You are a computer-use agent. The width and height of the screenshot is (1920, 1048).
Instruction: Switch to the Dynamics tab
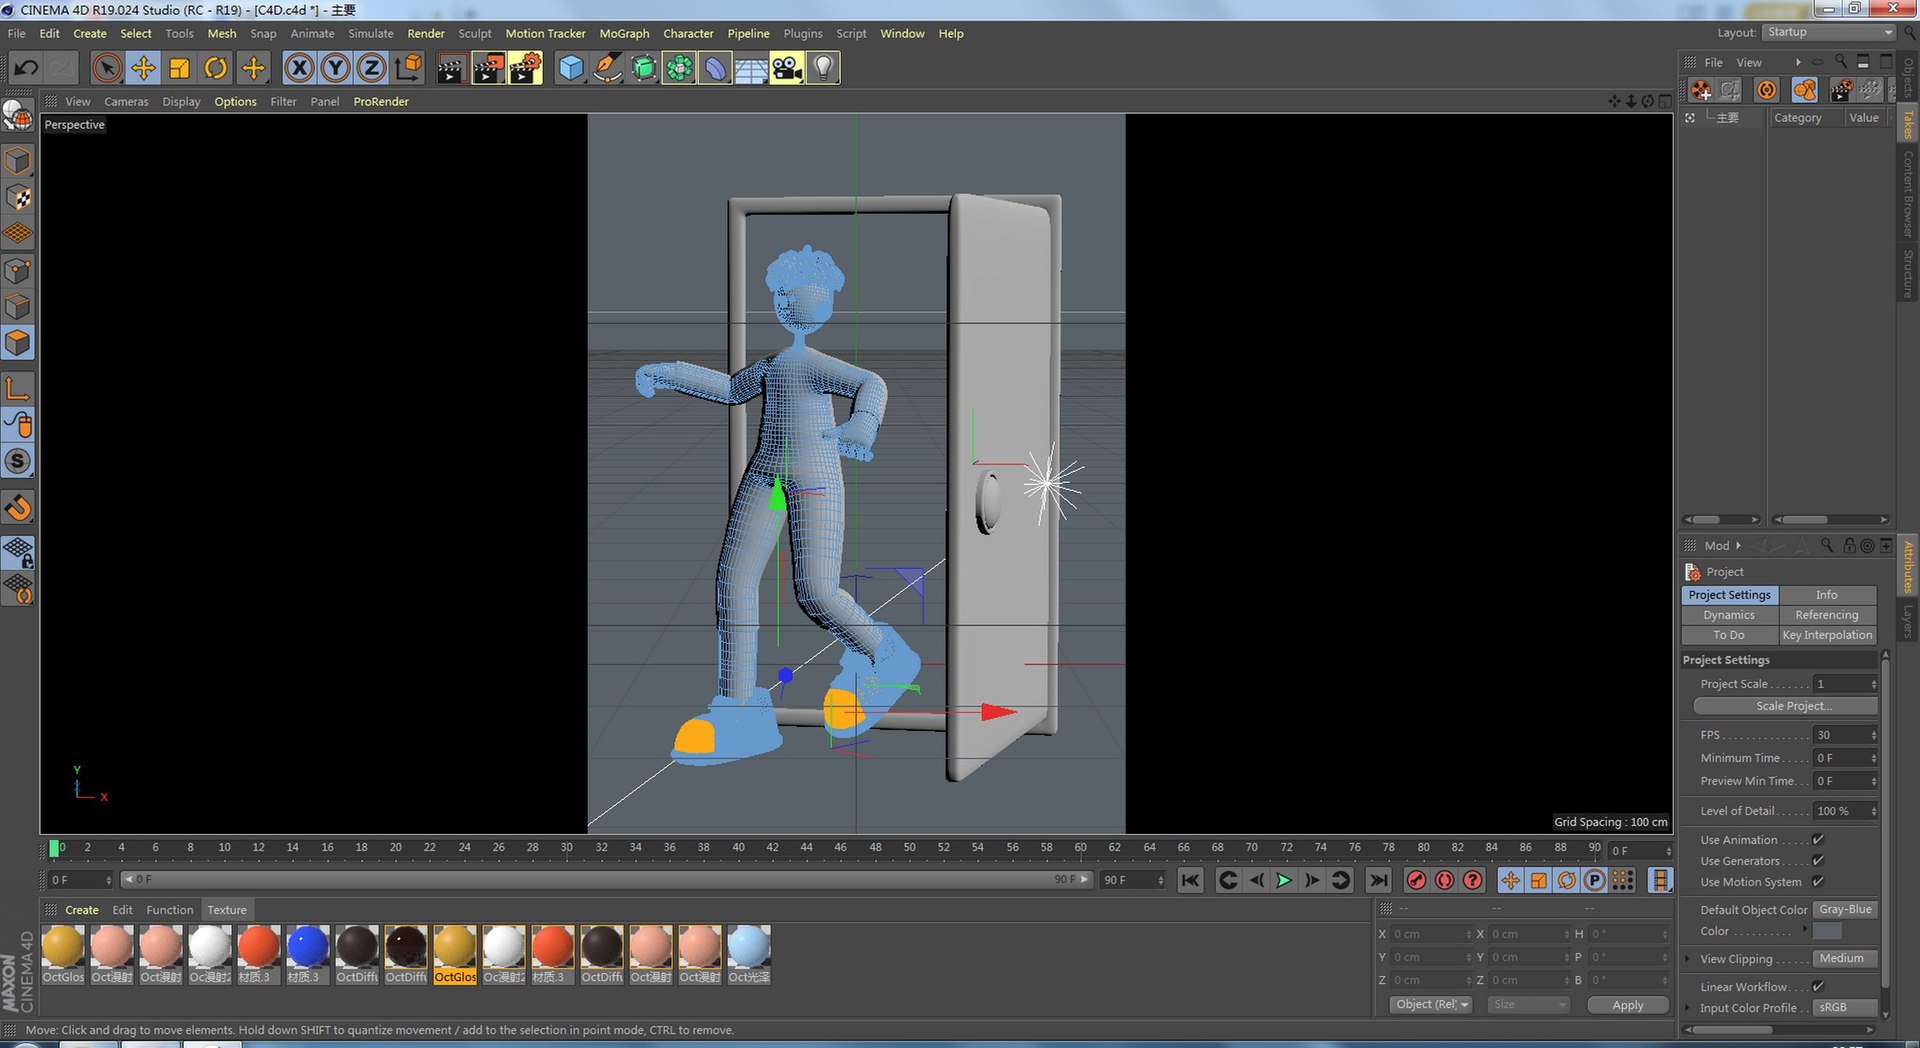[1729, 615]
